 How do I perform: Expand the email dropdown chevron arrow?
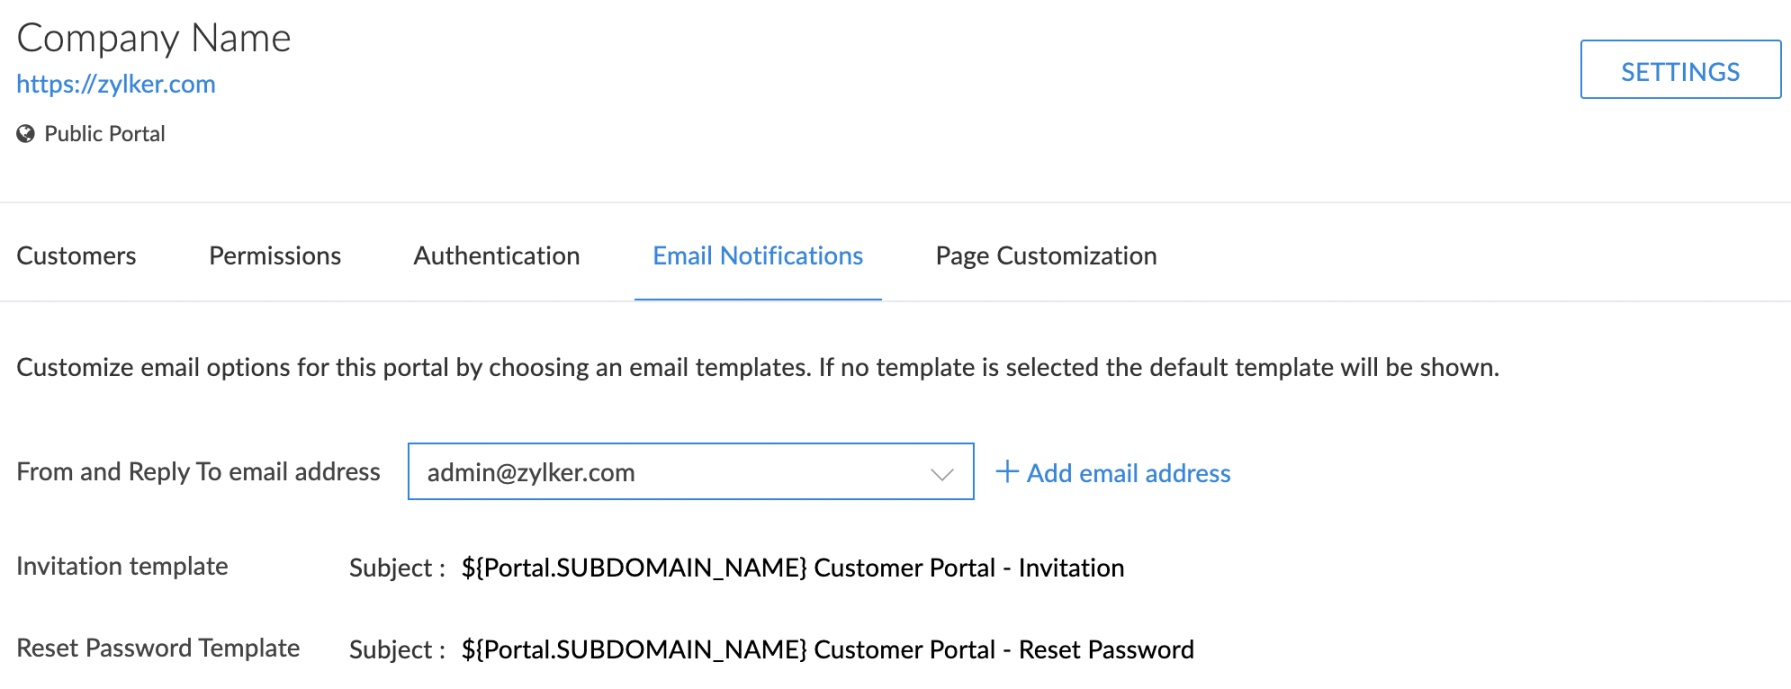(x=941, y=473)
